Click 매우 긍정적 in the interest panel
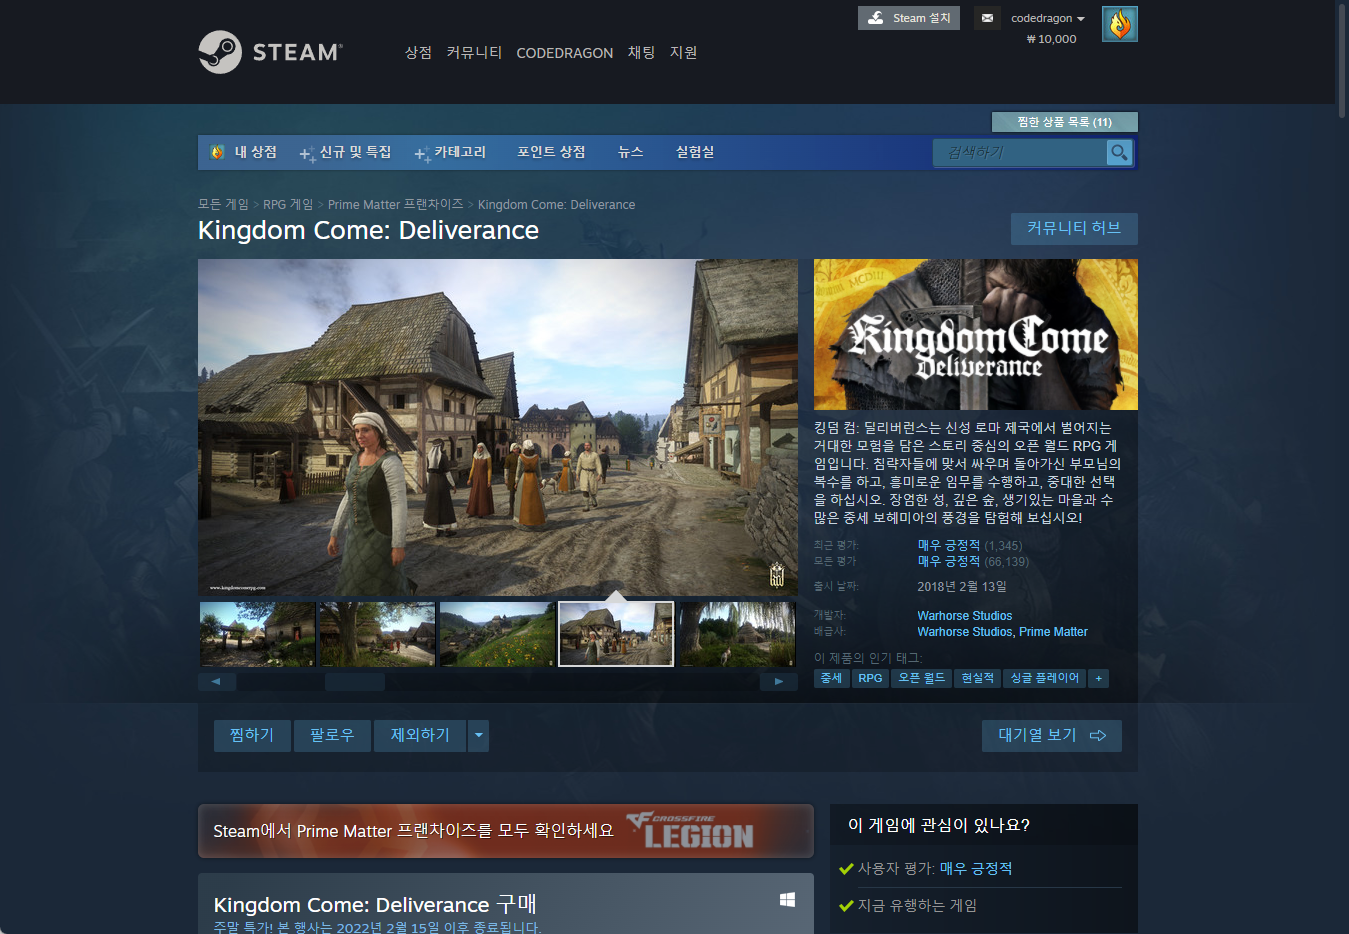Viewport: 1349px width, 934px height. pos(976,869)
